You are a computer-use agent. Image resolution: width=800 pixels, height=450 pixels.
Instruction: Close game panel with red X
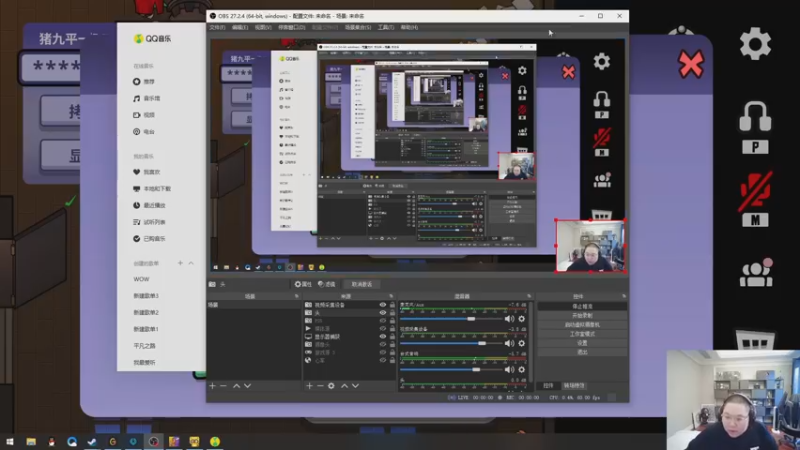tap(691, 64)
